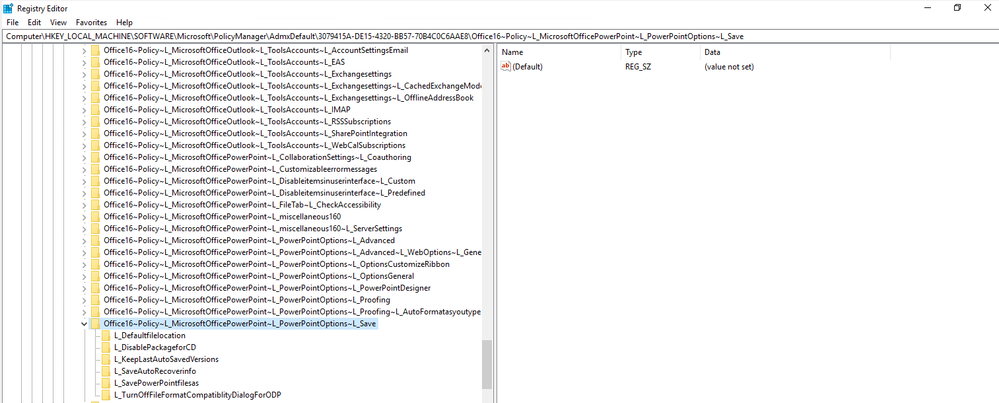Click folder icon of PowerPoint L_miscellaneous160~L_ServerSettings
The width and height of the screenshot is (999, 403).
point(95,229)
